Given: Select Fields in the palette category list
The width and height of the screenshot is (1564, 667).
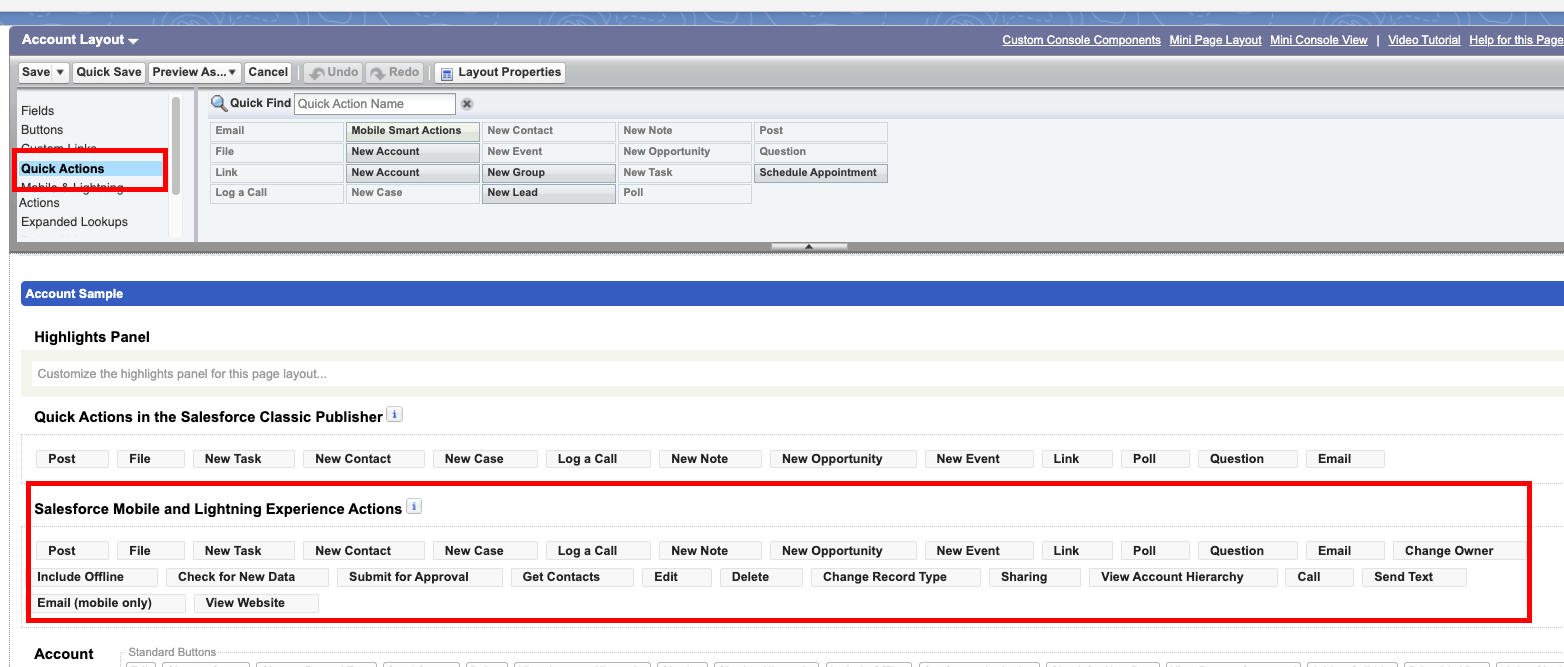Looking at the screenshot, I should pyautogui.click(x=38, y=111).
